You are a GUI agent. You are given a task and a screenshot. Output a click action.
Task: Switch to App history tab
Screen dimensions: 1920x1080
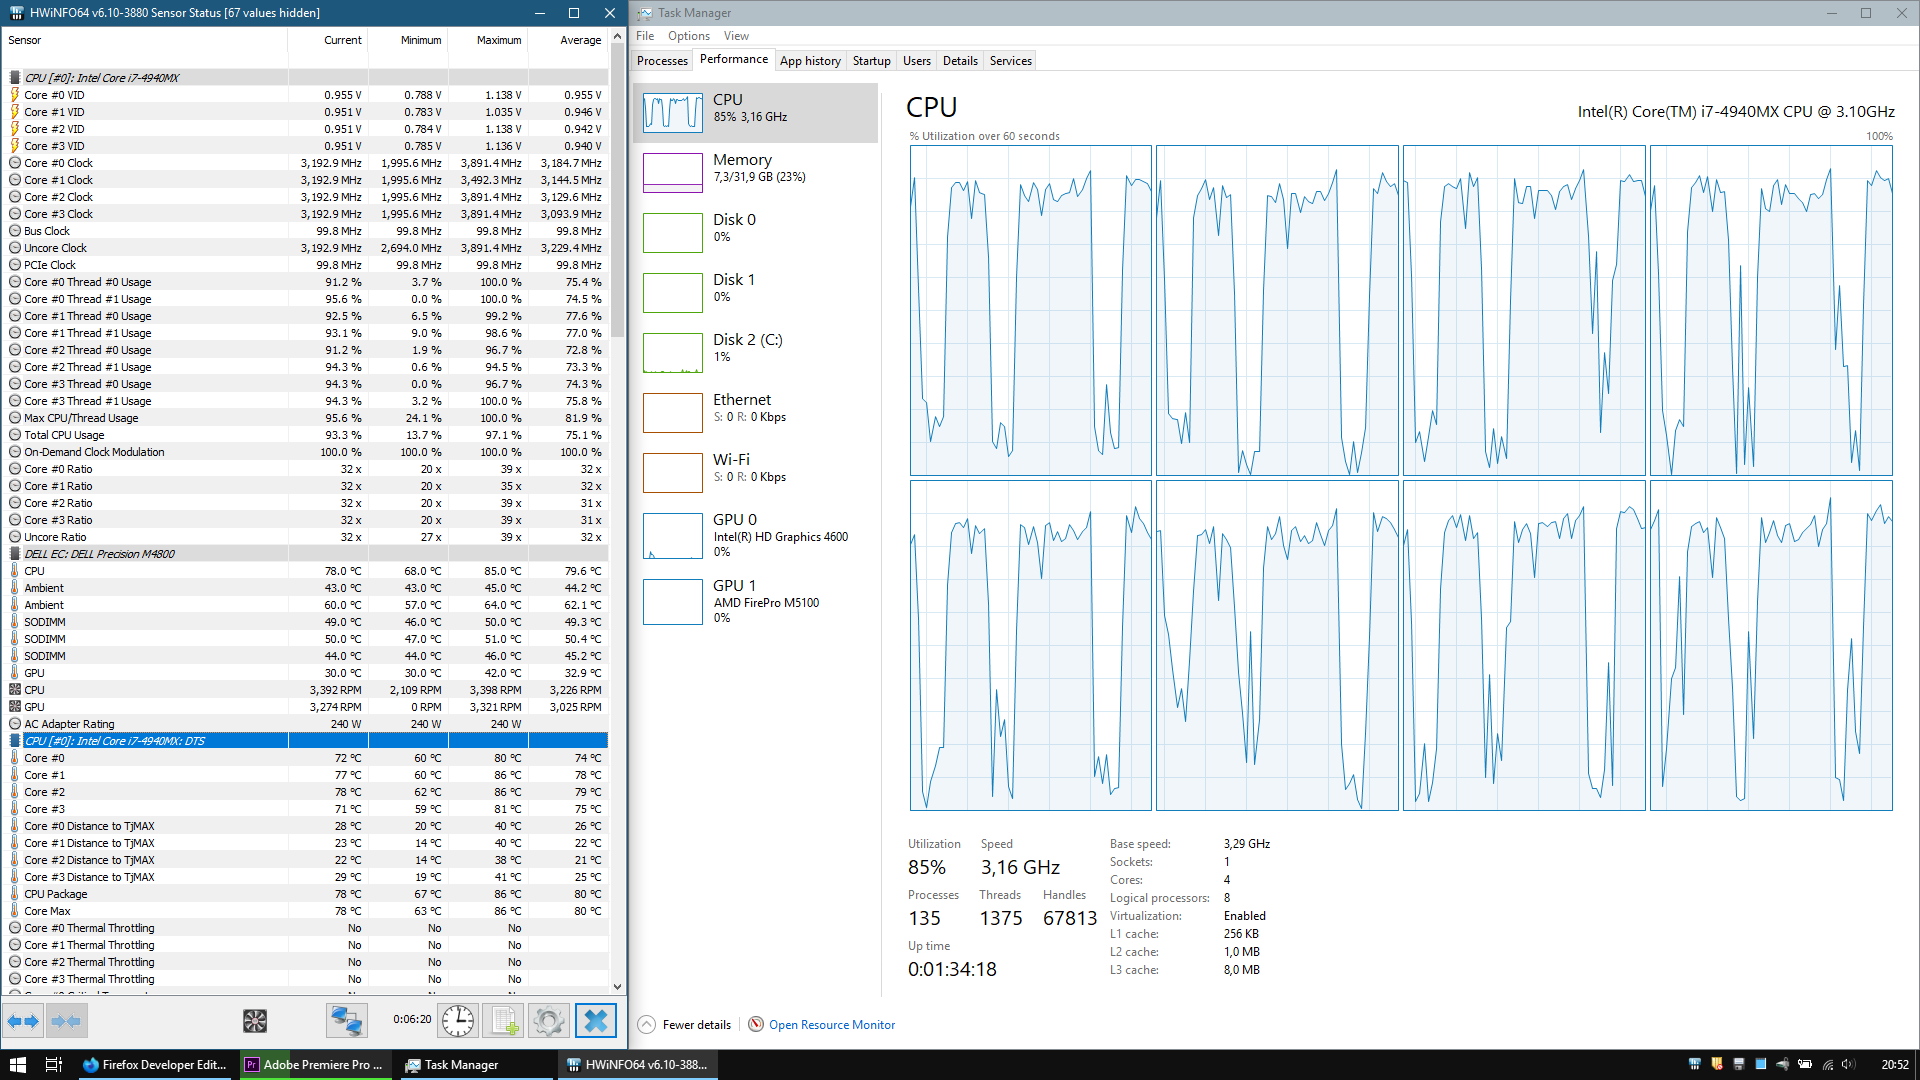coord(810,61)
